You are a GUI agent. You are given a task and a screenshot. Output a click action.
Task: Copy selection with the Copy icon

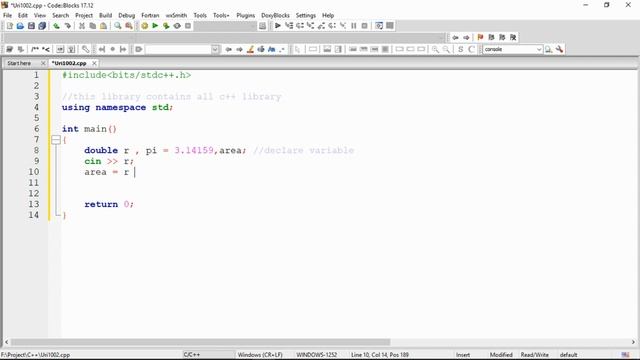tap(93, 26)
